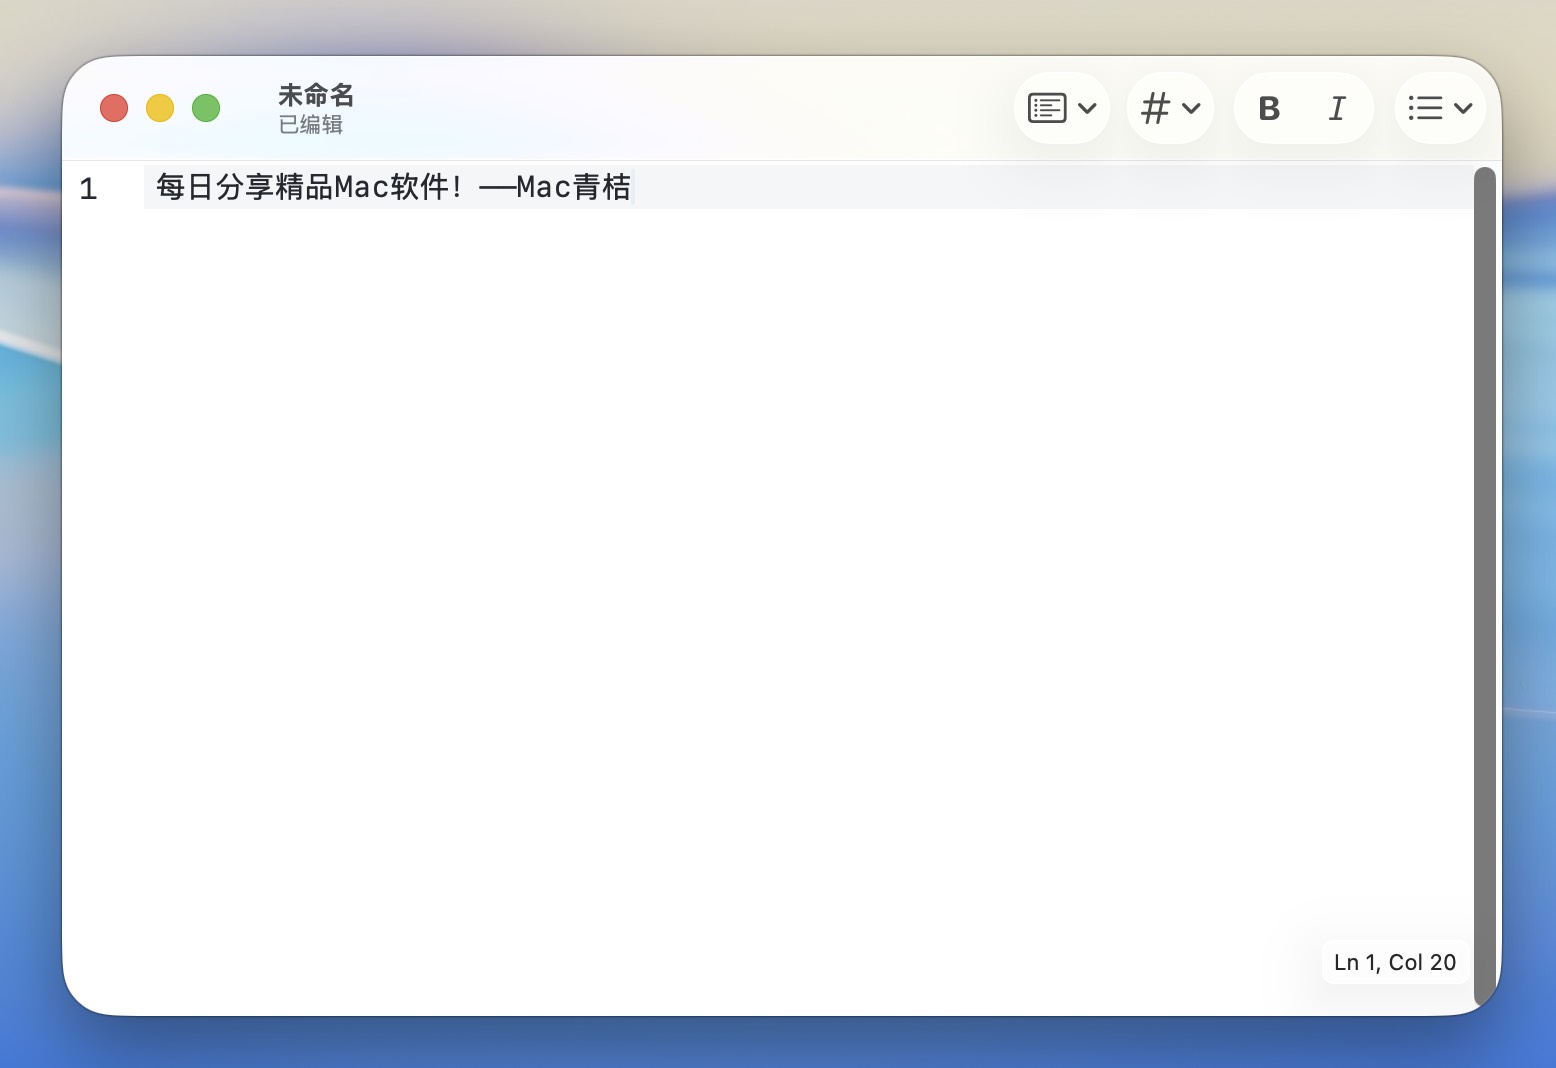Viewport: 1556px width, 1068px height.
Task: Close the window with the red button
Action: 114,108
